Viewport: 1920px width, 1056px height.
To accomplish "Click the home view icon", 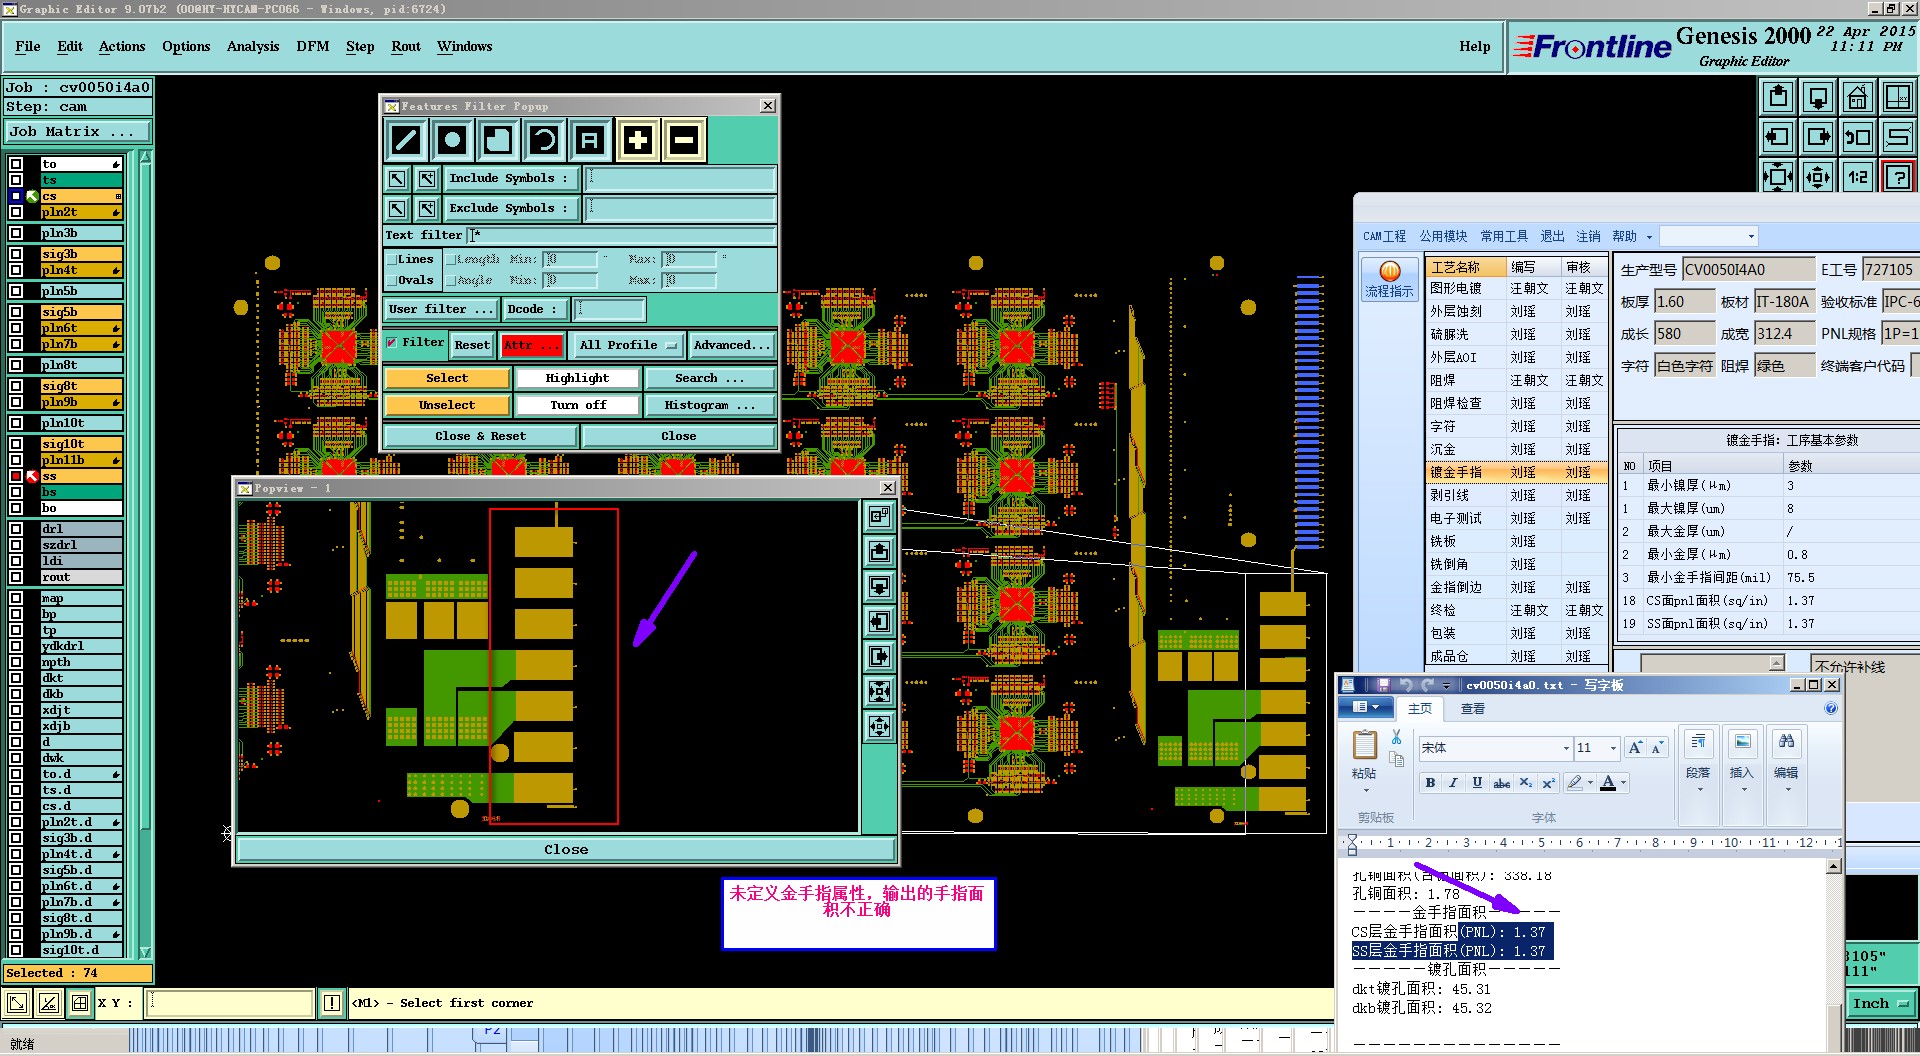I will (1857, 97).
